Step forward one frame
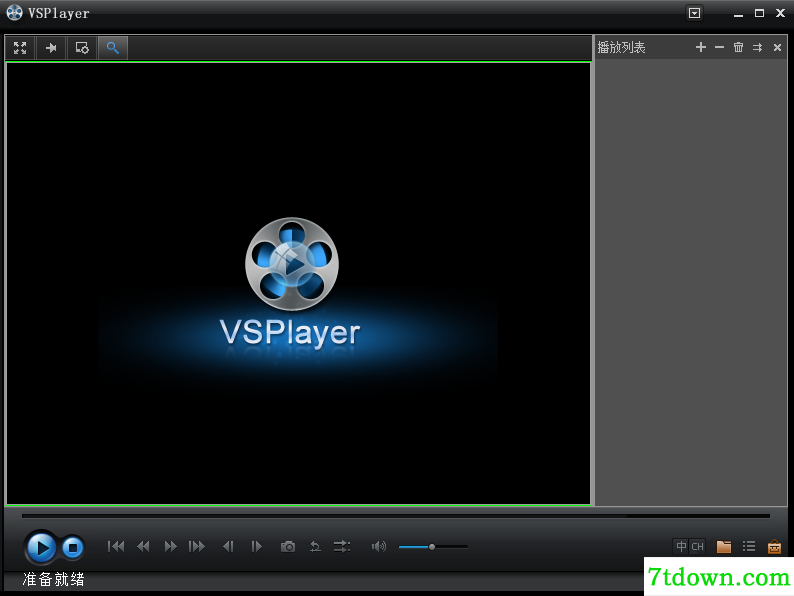This screenshot has width=794, height=596. [257, 546]
